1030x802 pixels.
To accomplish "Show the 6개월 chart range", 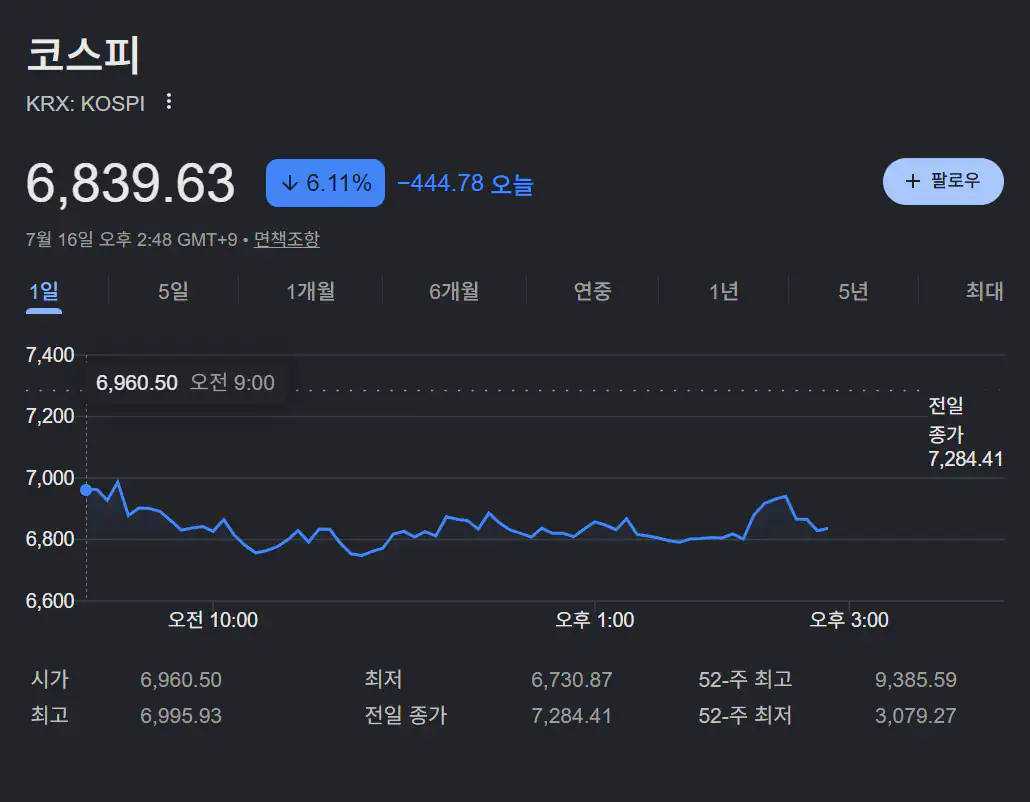I will pyautogui.click(x=454, y=291).
